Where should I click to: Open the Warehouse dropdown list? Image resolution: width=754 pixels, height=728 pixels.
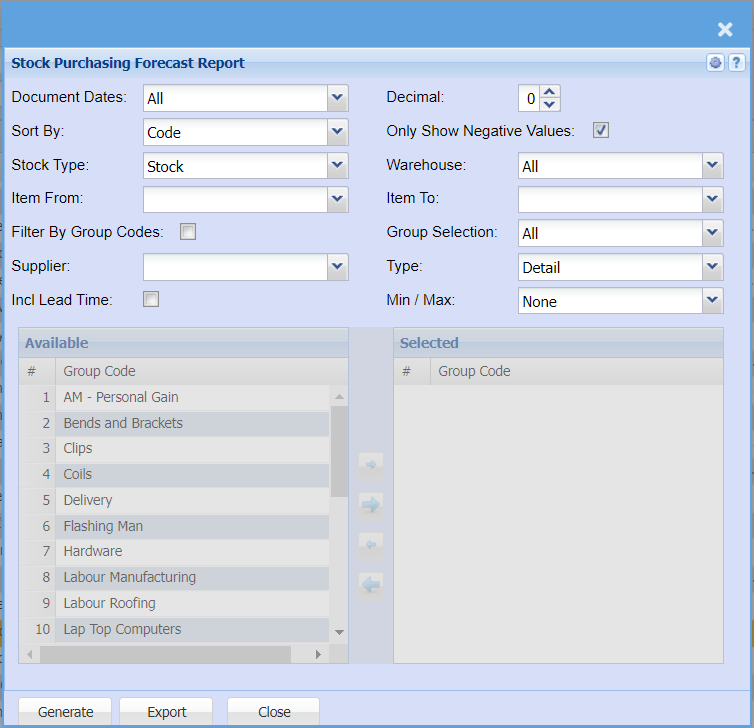(712, 166)
